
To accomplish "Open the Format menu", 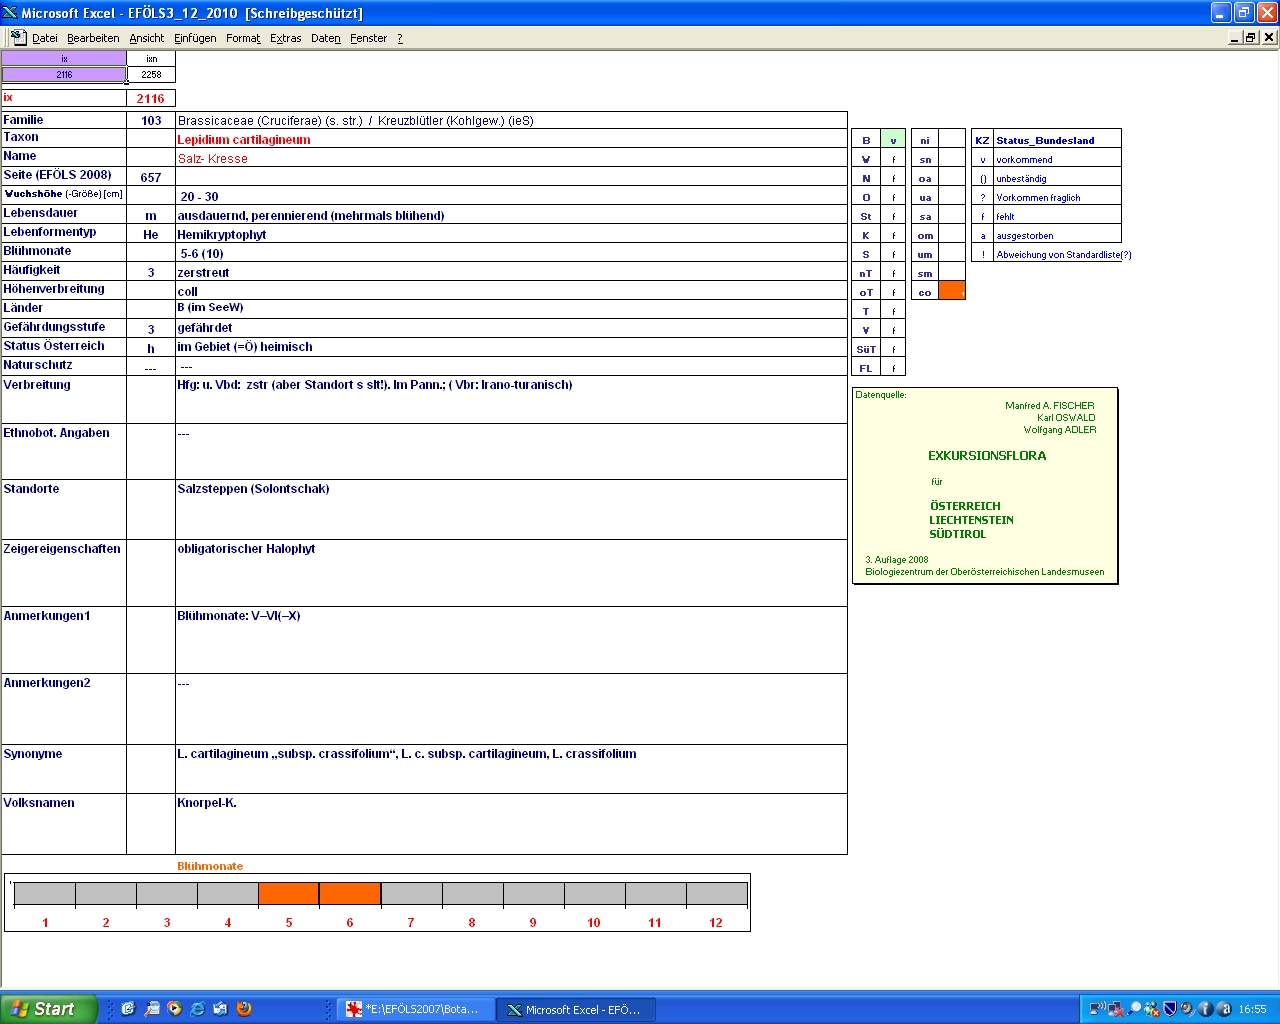I will click(243, 38).
